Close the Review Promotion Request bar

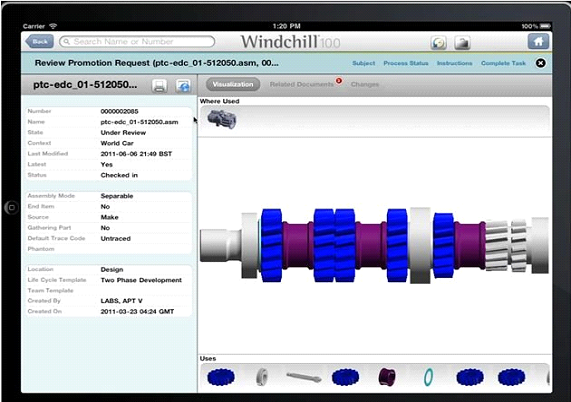point(541,63)
